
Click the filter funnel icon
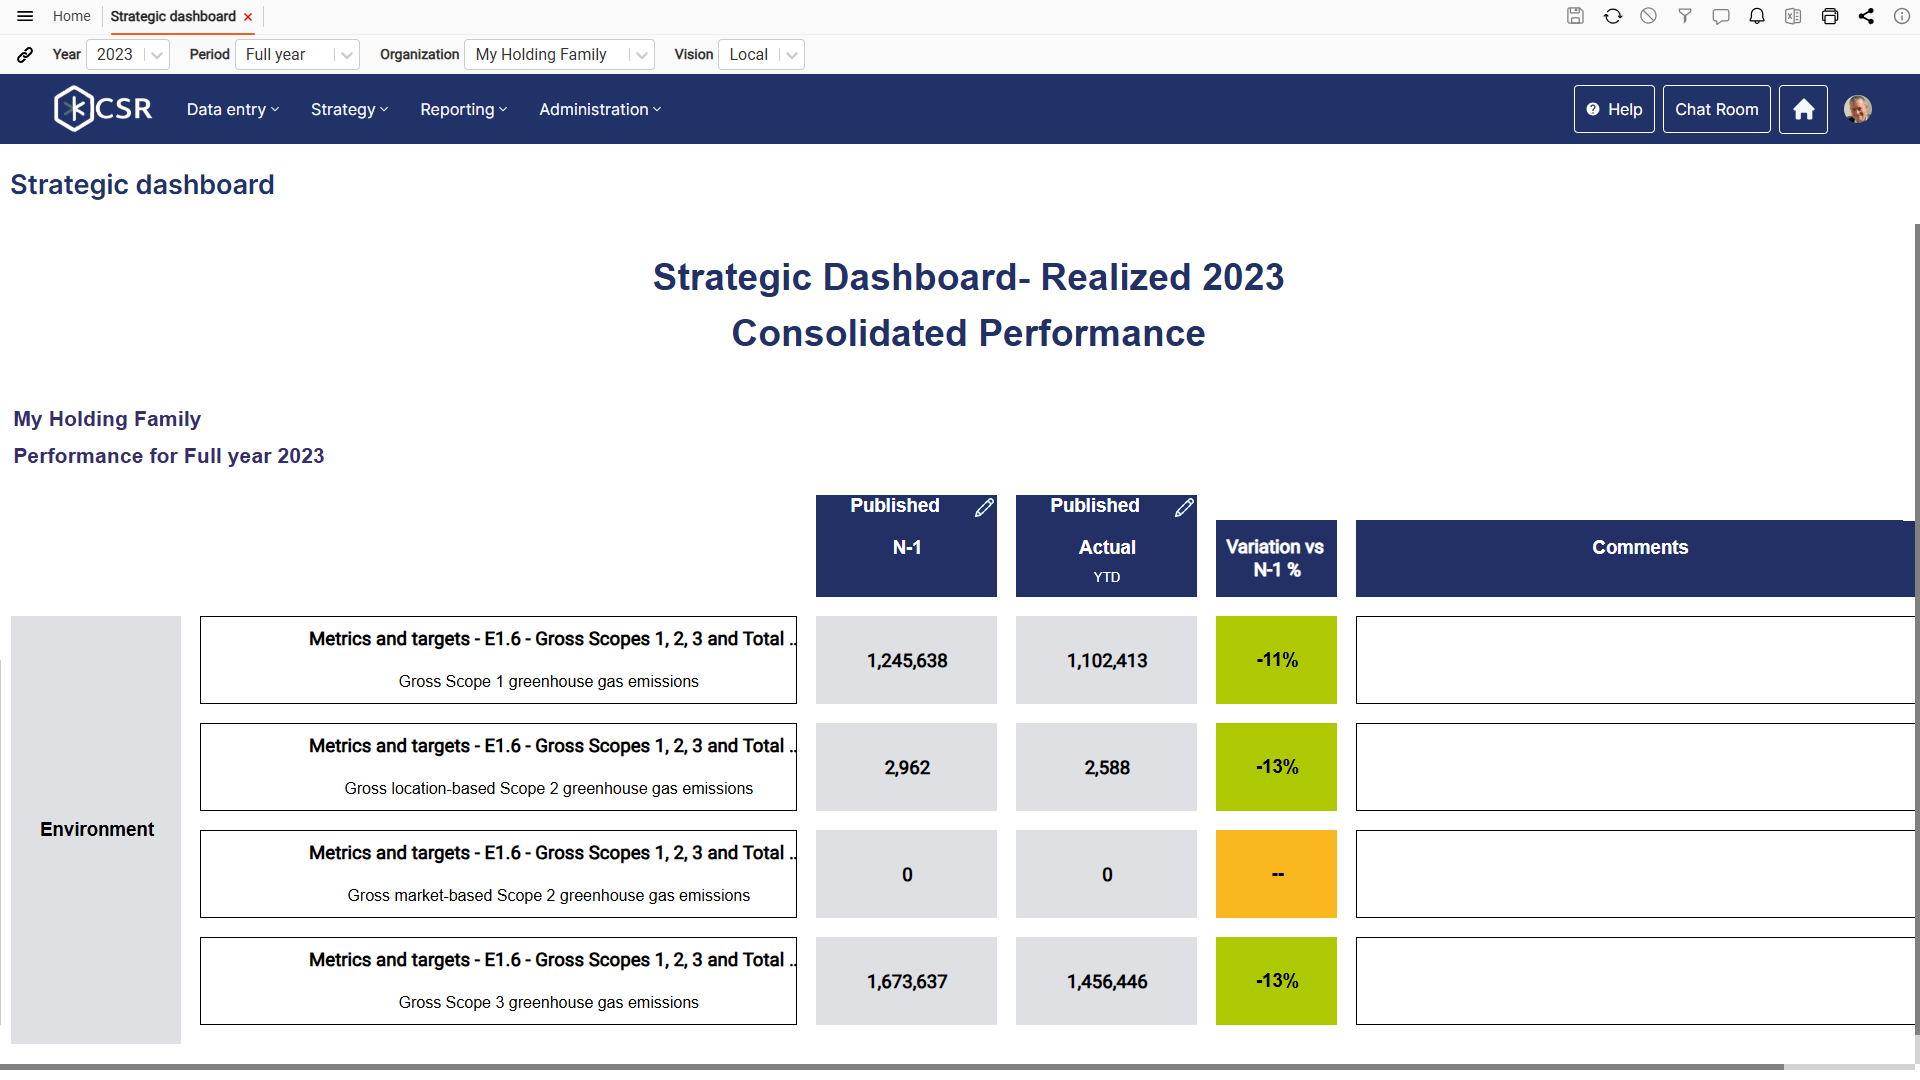tap(1685, 16)
